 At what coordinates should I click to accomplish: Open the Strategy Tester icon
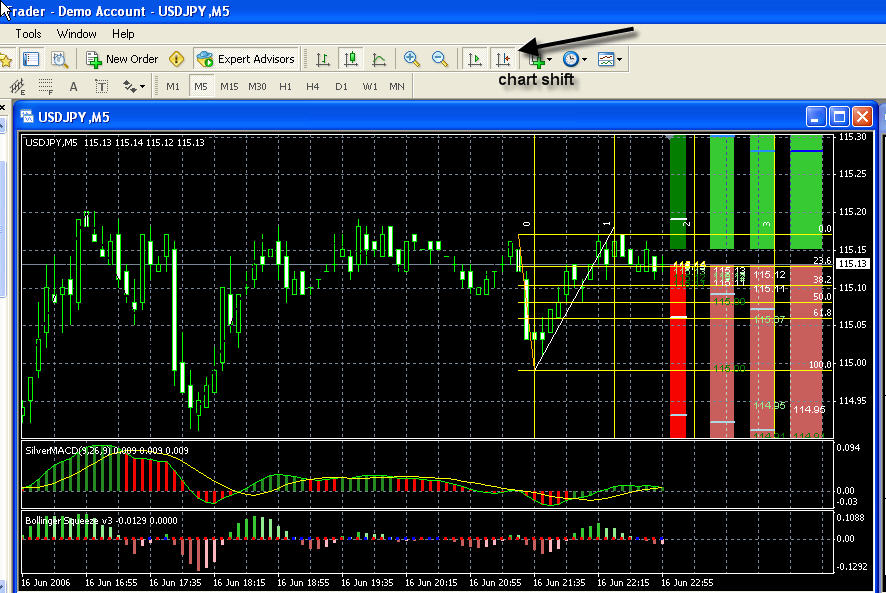tap(59, 59)
